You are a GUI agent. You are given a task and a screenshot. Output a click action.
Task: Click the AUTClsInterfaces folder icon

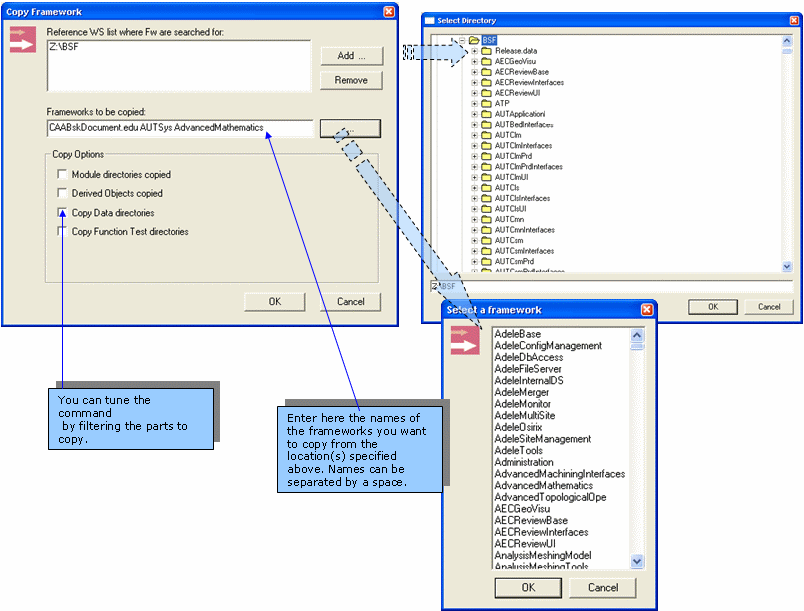click(x=486, y=198)
